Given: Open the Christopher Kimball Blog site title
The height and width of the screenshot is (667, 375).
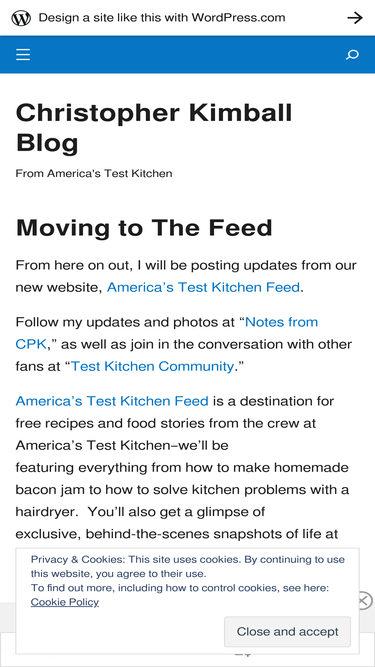Looking at the screenshot, I should 154,128.
